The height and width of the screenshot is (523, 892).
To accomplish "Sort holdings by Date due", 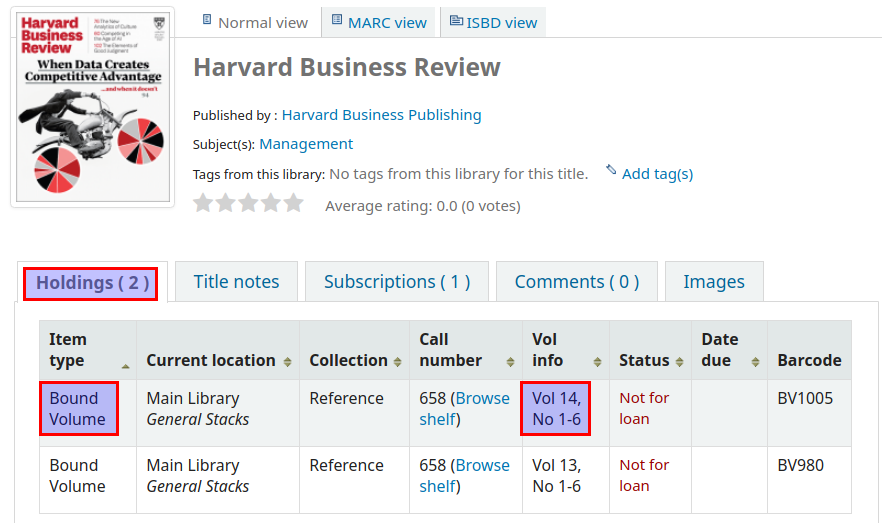I will point(730,350).
